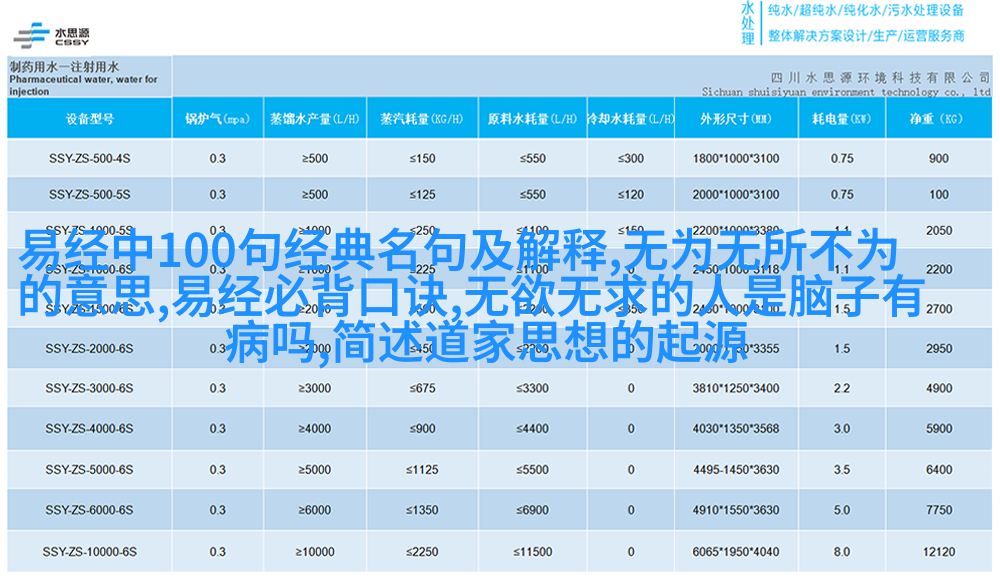
Task: Click the 整体工艺设计/生产/运营服务 text
Action: pos(865,36)
